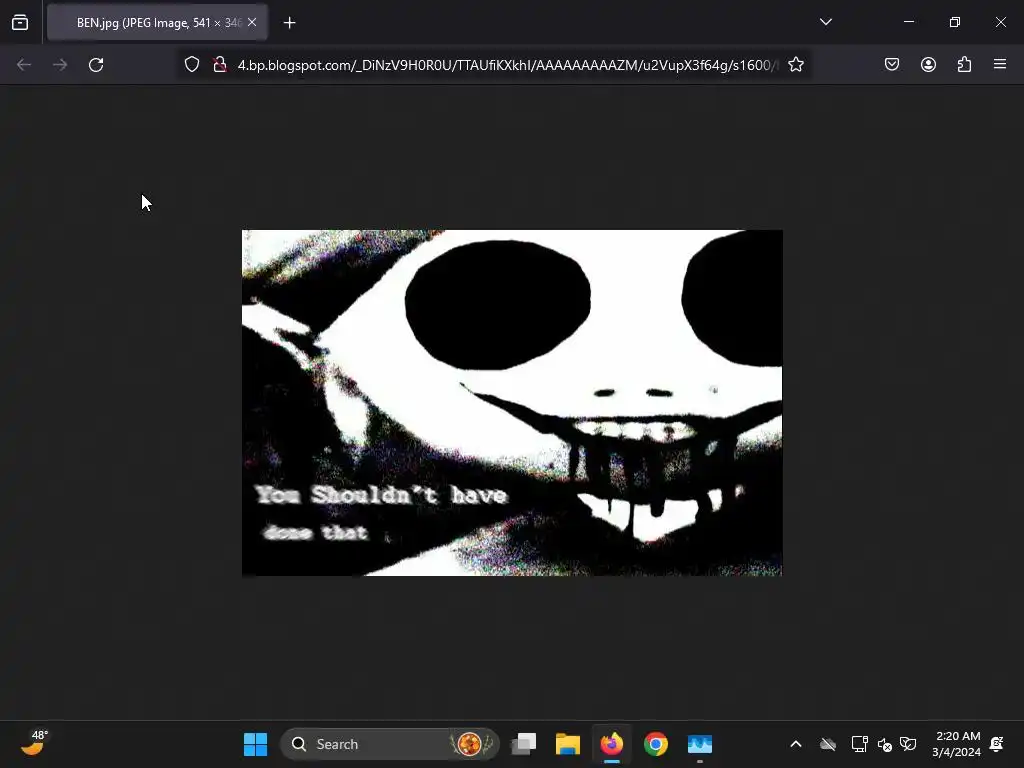Open Firefox account menu

tap(928, 64)
